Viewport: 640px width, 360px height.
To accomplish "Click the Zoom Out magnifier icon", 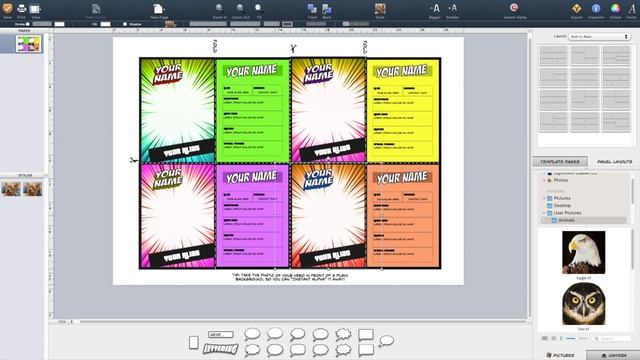I will coord(240,8).
